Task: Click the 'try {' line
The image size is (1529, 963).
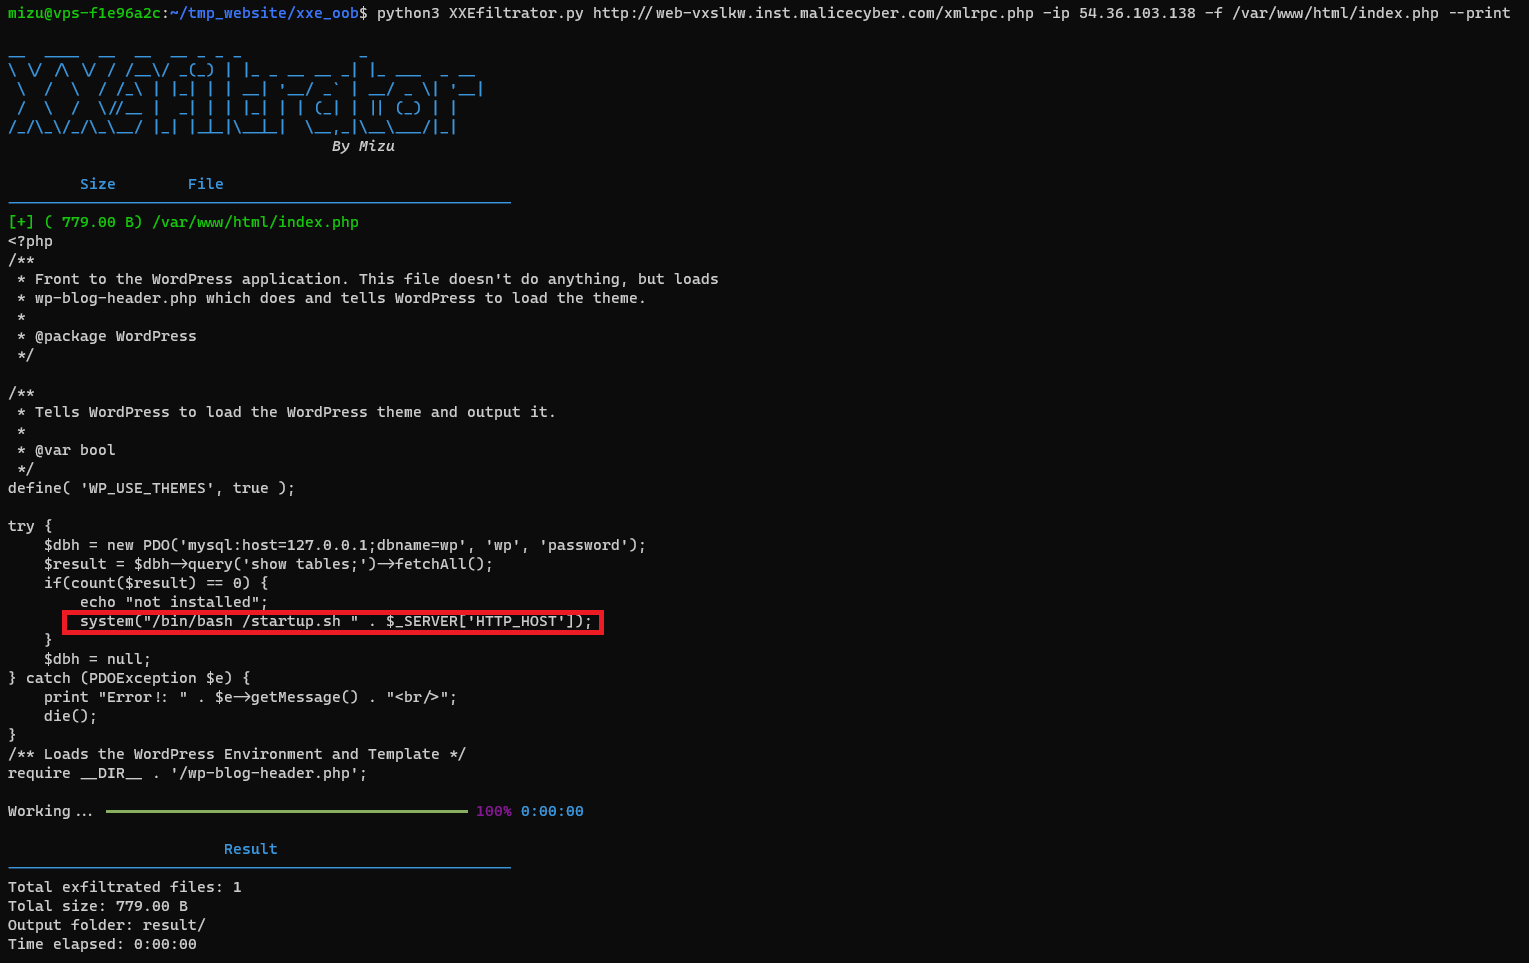Action: pyautogui.click(x=30, y=526)
